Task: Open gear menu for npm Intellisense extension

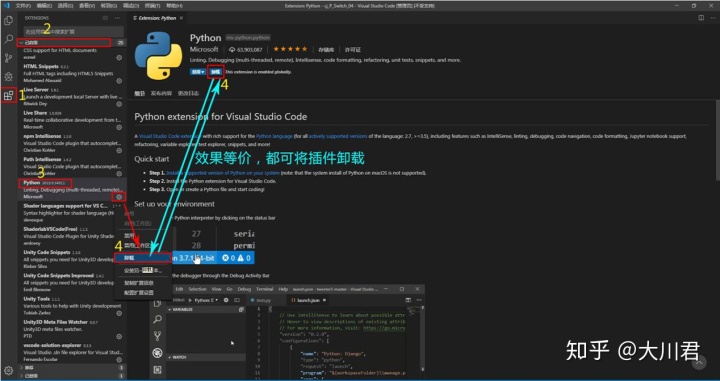Action: [x=119, y=151]
